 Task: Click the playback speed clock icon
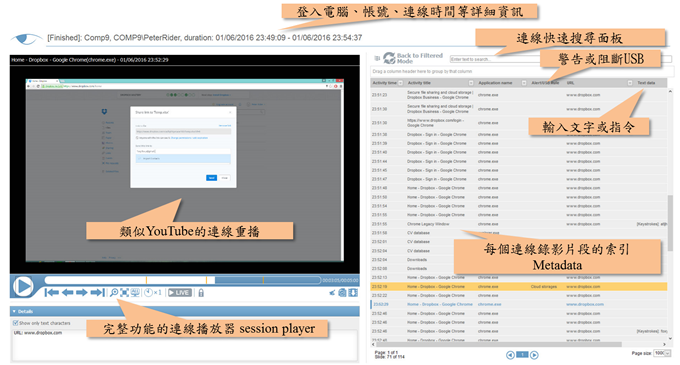tap(149, 293)
